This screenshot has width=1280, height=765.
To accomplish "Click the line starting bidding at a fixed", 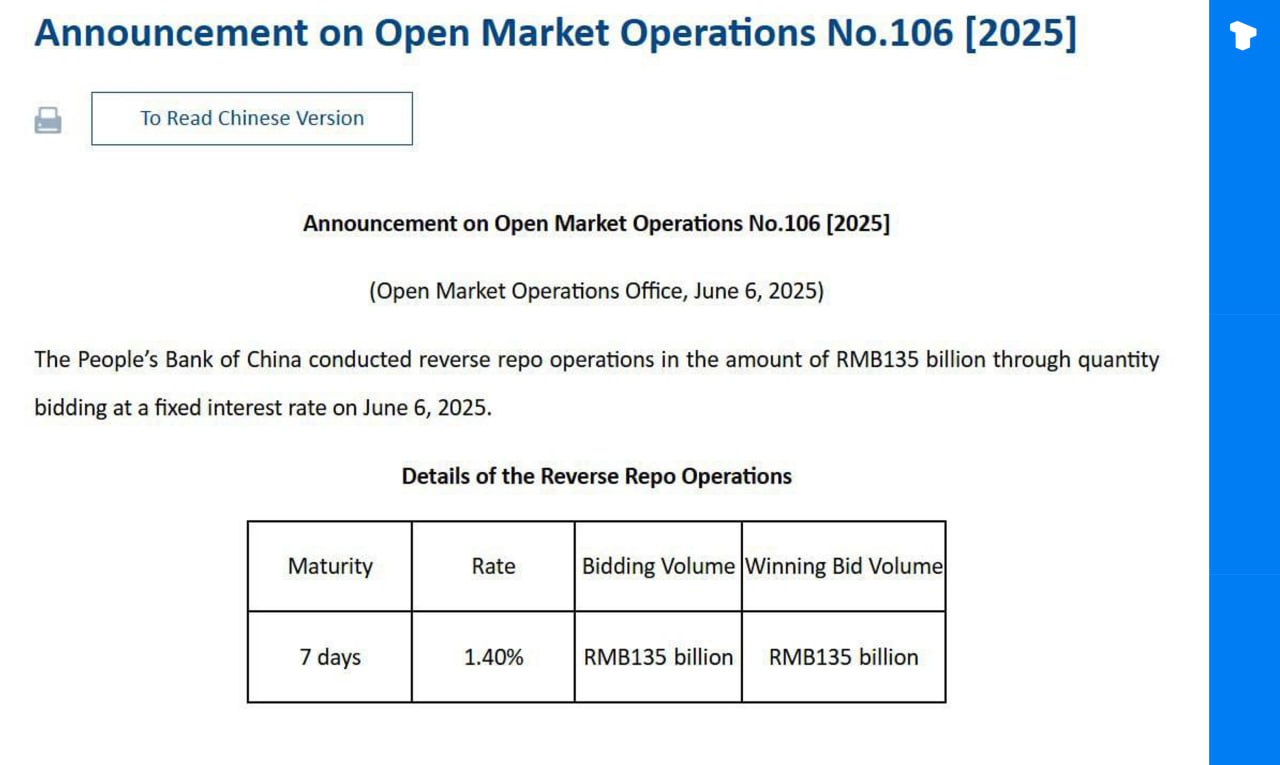I will point(263,408).
